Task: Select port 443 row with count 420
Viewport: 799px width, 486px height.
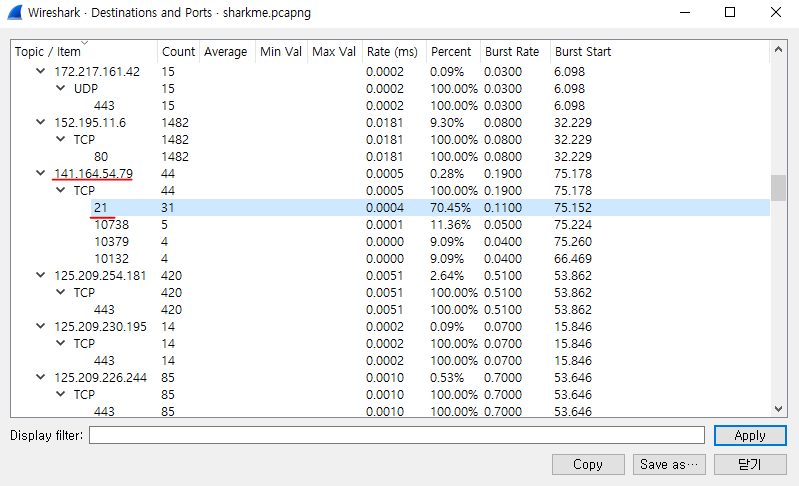Action: 390,309
